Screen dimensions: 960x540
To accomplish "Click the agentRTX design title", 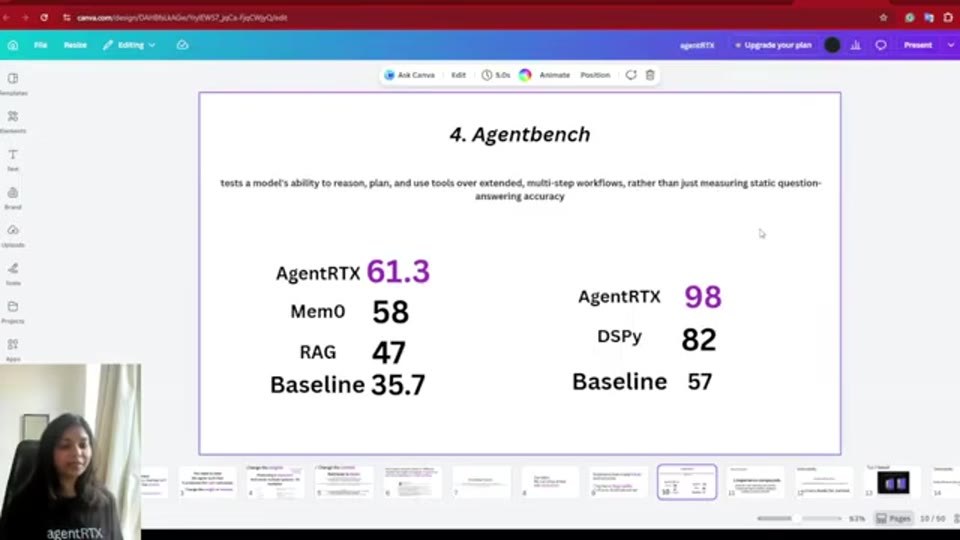I will [697, 45].
